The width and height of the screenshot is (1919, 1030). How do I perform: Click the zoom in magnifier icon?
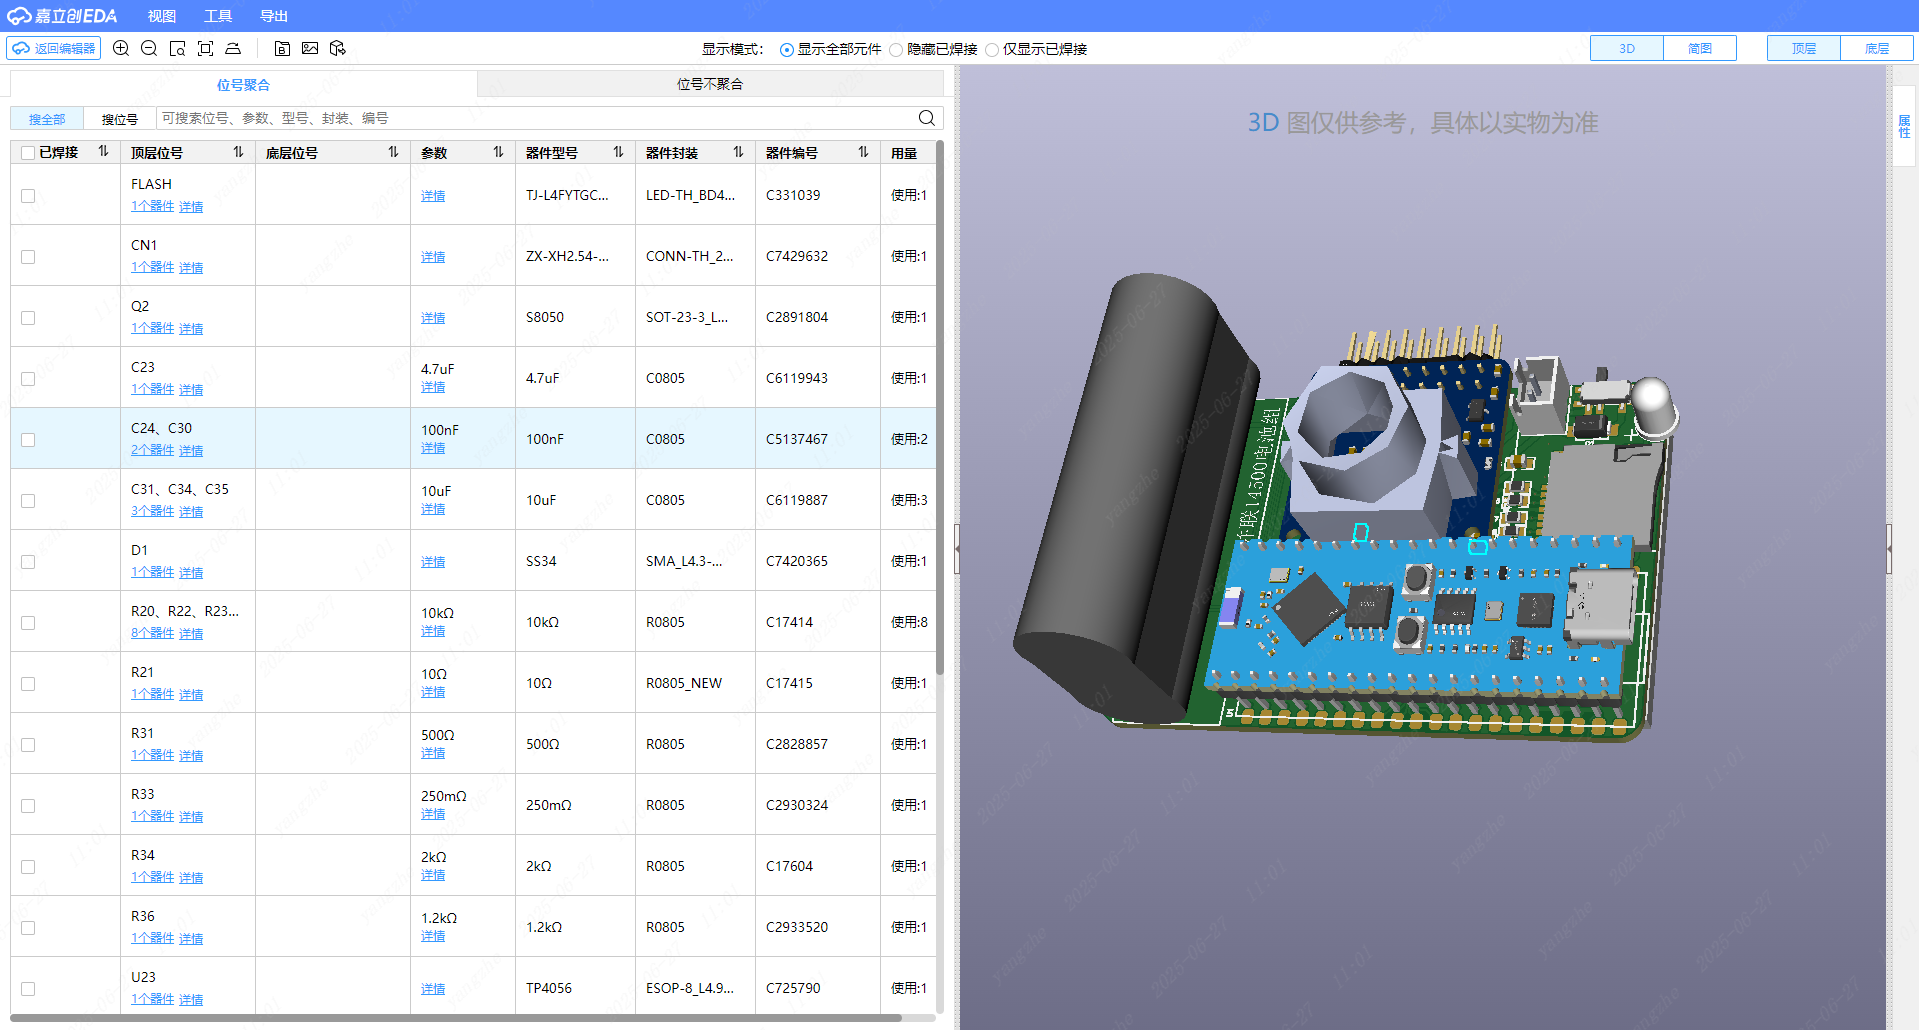tap(121, 48)
